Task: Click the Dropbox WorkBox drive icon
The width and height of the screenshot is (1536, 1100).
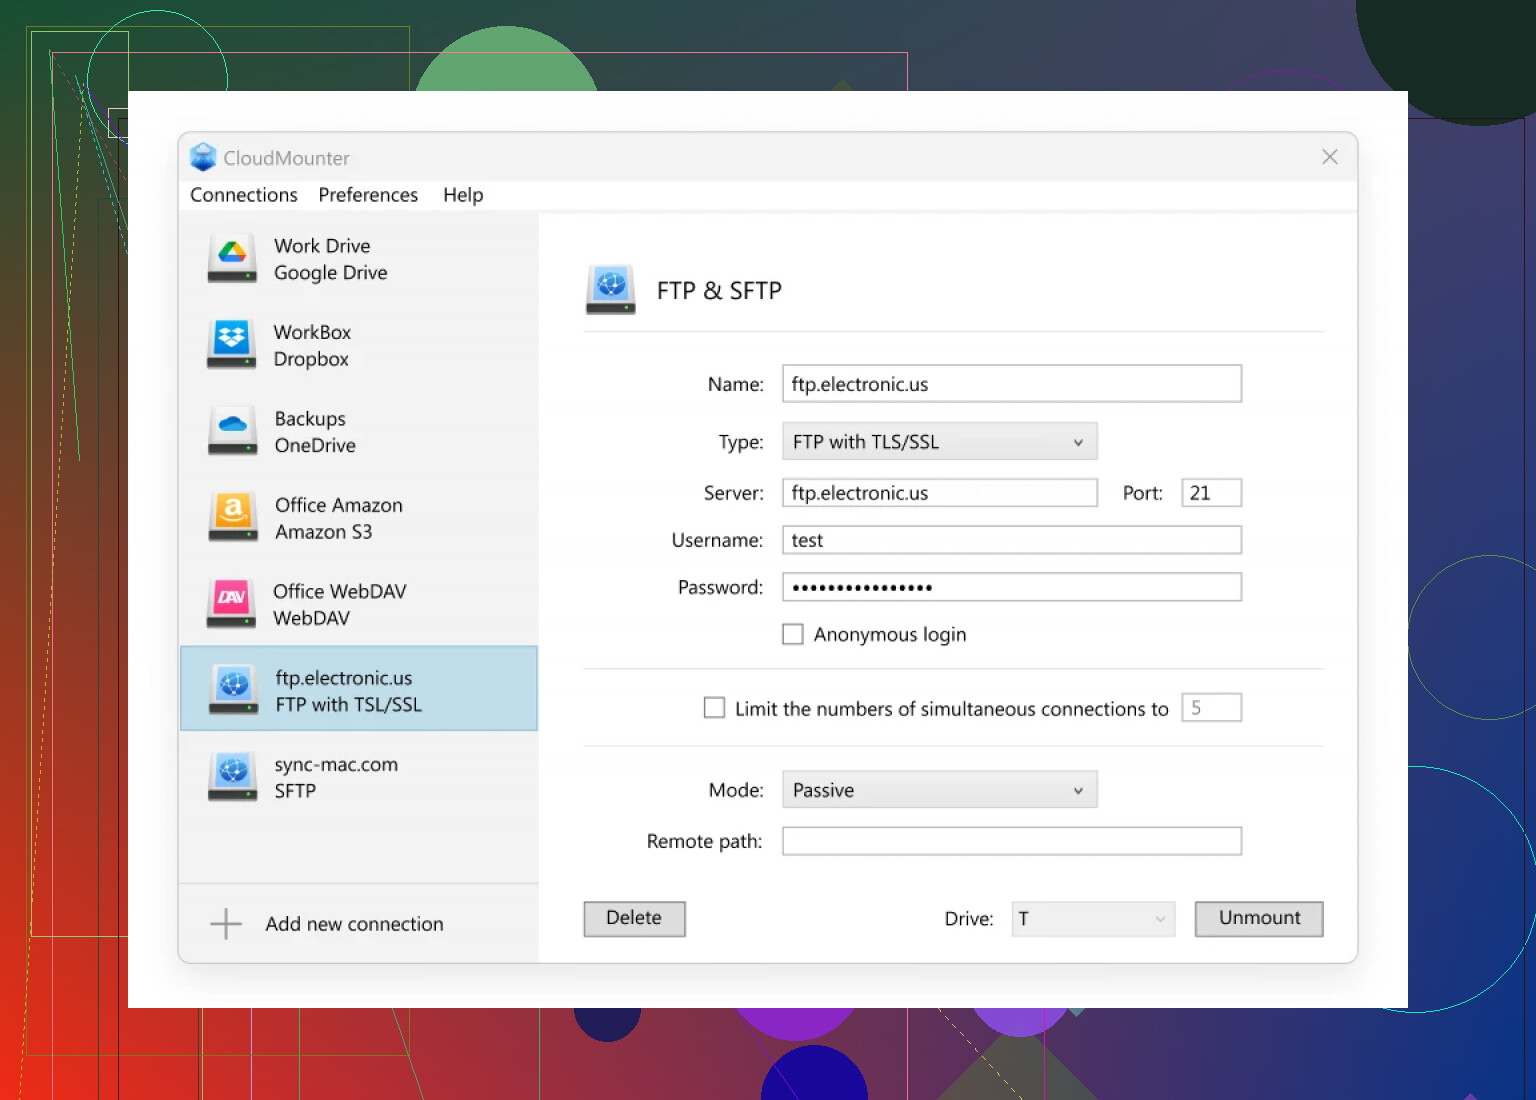Action: tap(232, 345)
